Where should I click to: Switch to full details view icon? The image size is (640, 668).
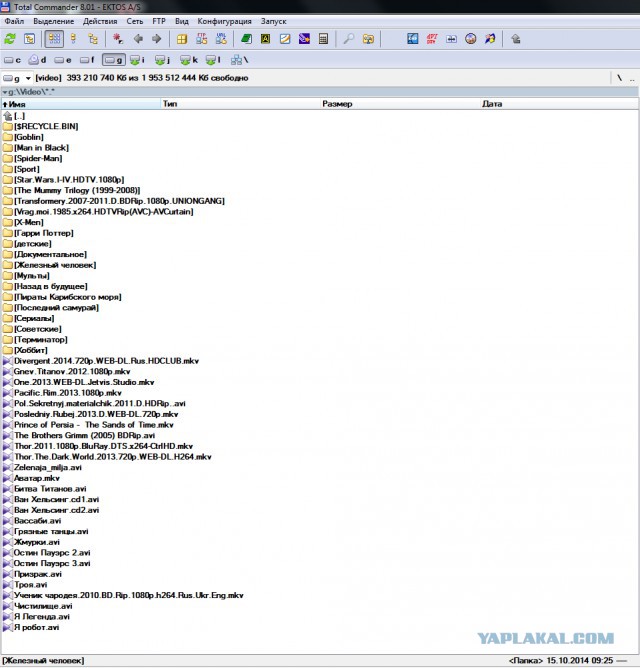(x=74, y=39)
